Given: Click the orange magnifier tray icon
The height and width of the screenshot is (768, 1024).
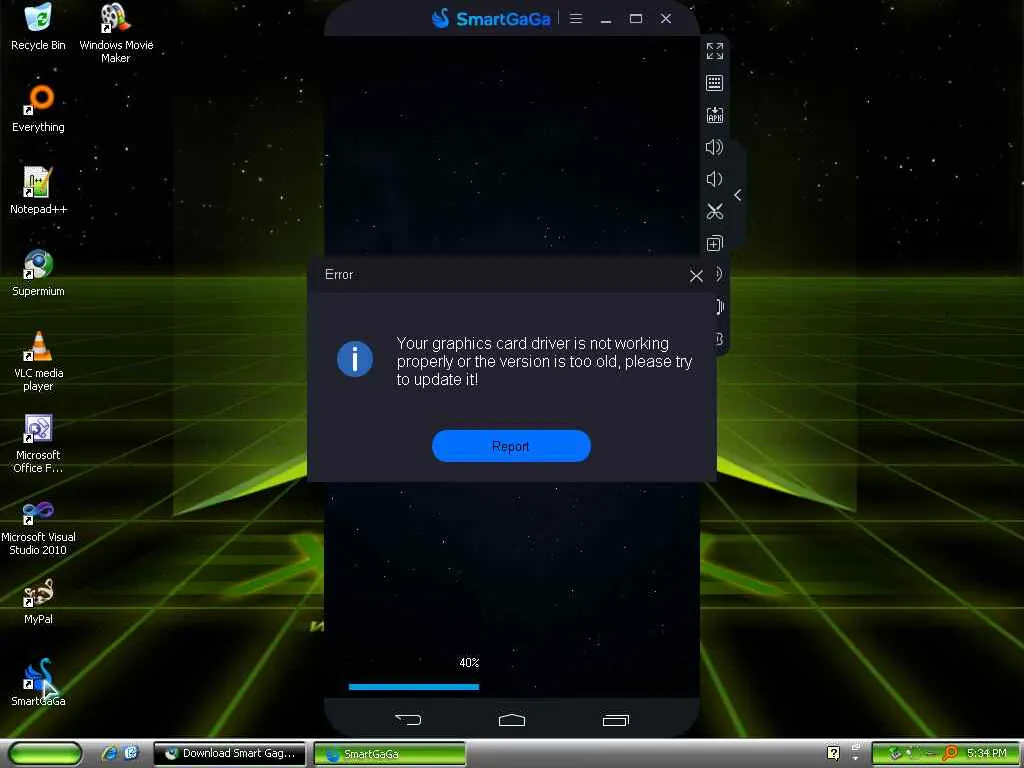Looking at the screenshot, I should point(951,753).
